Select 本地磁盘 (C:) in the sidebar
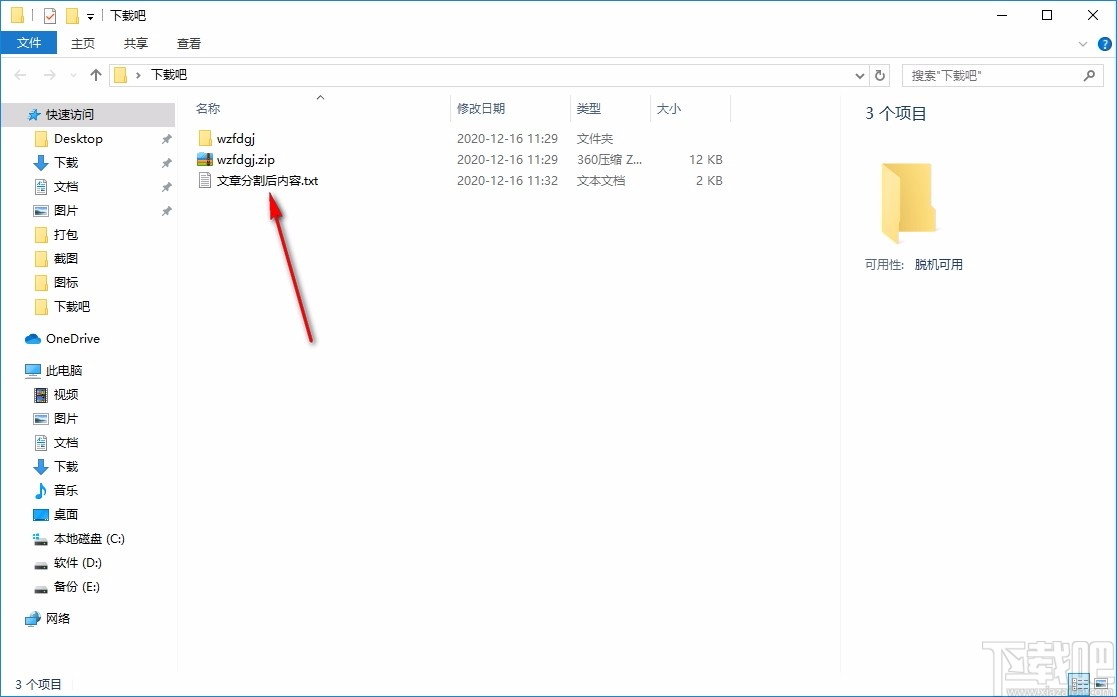This screenshot has width=1117, height=697. pyautogui.click(x=83, y=538)
